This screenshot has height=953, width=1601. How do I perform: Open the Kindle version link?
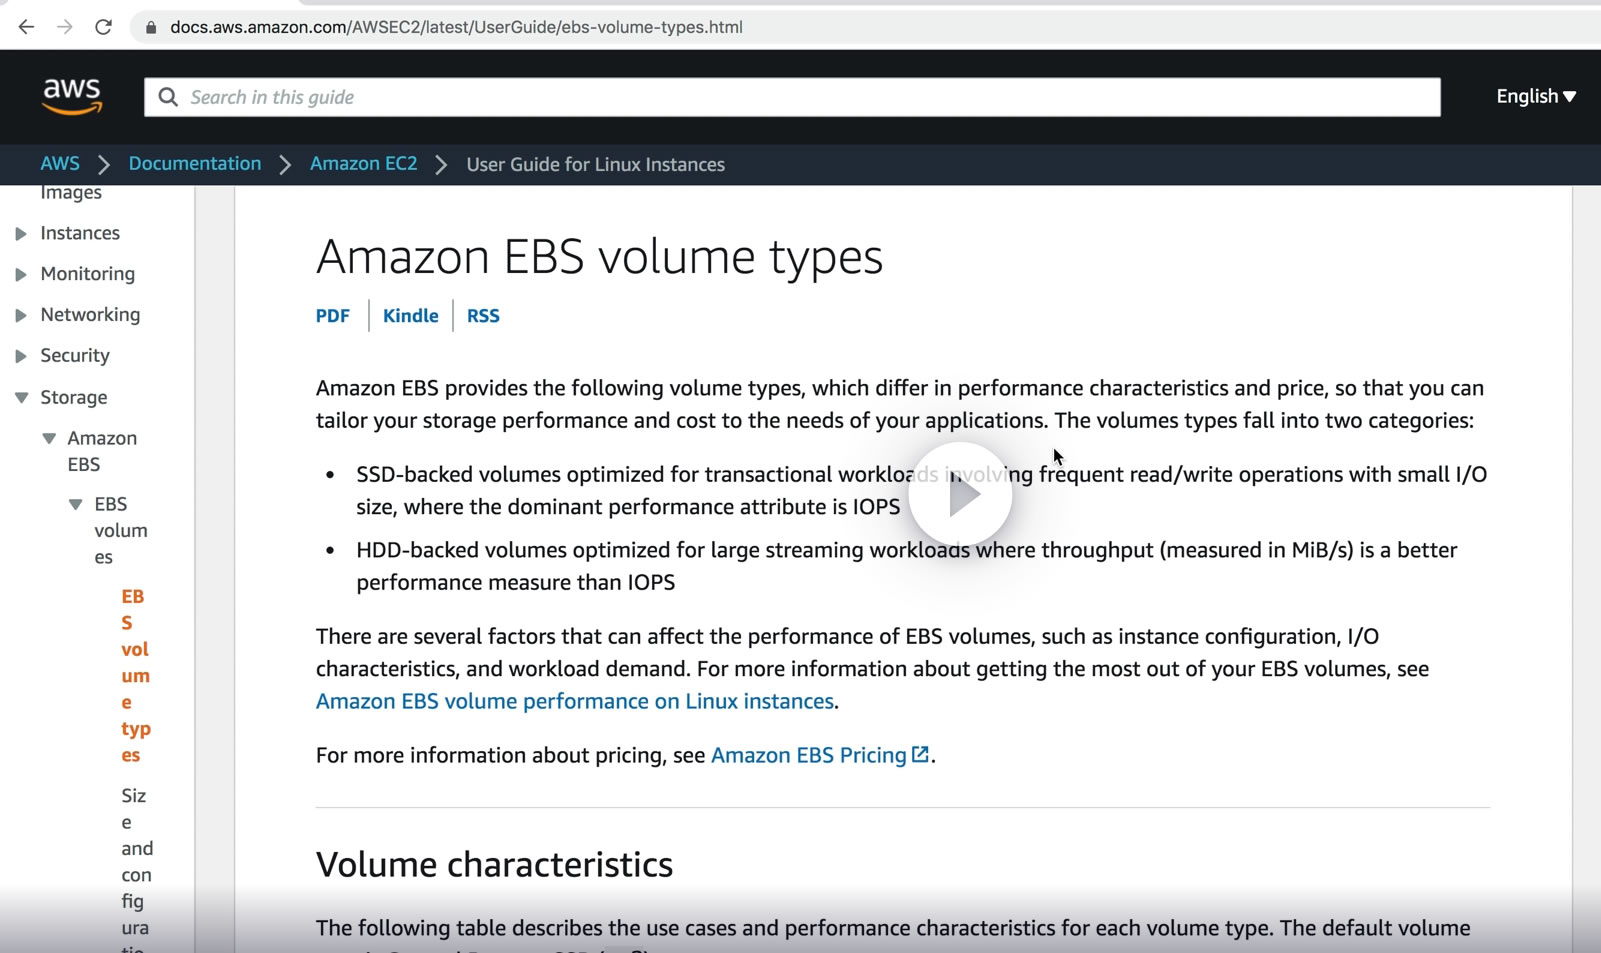(x=410, y=316)
